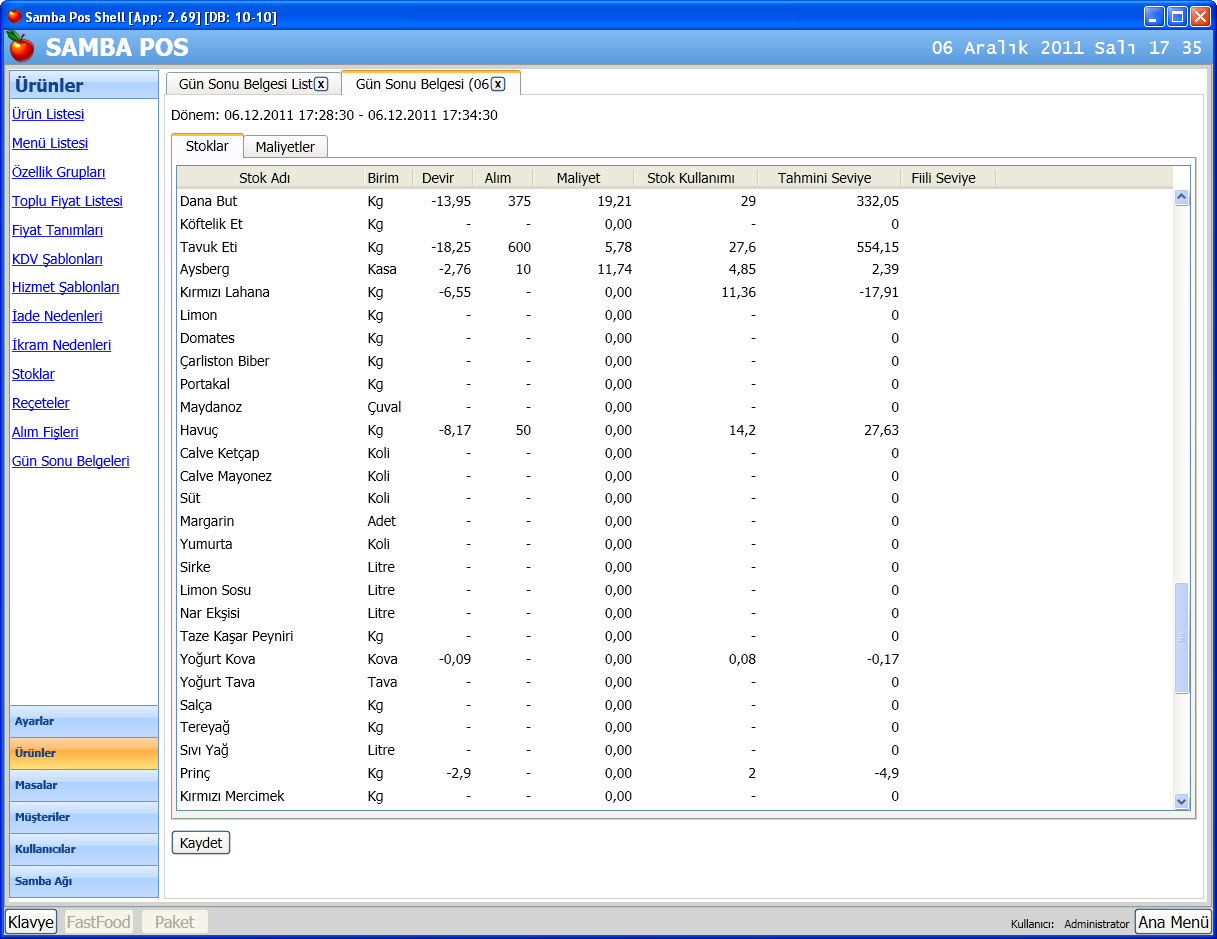The image size is (1217, 939).
Task: Sort by the Stok Adı column header
Action: [x=265, y=178]
